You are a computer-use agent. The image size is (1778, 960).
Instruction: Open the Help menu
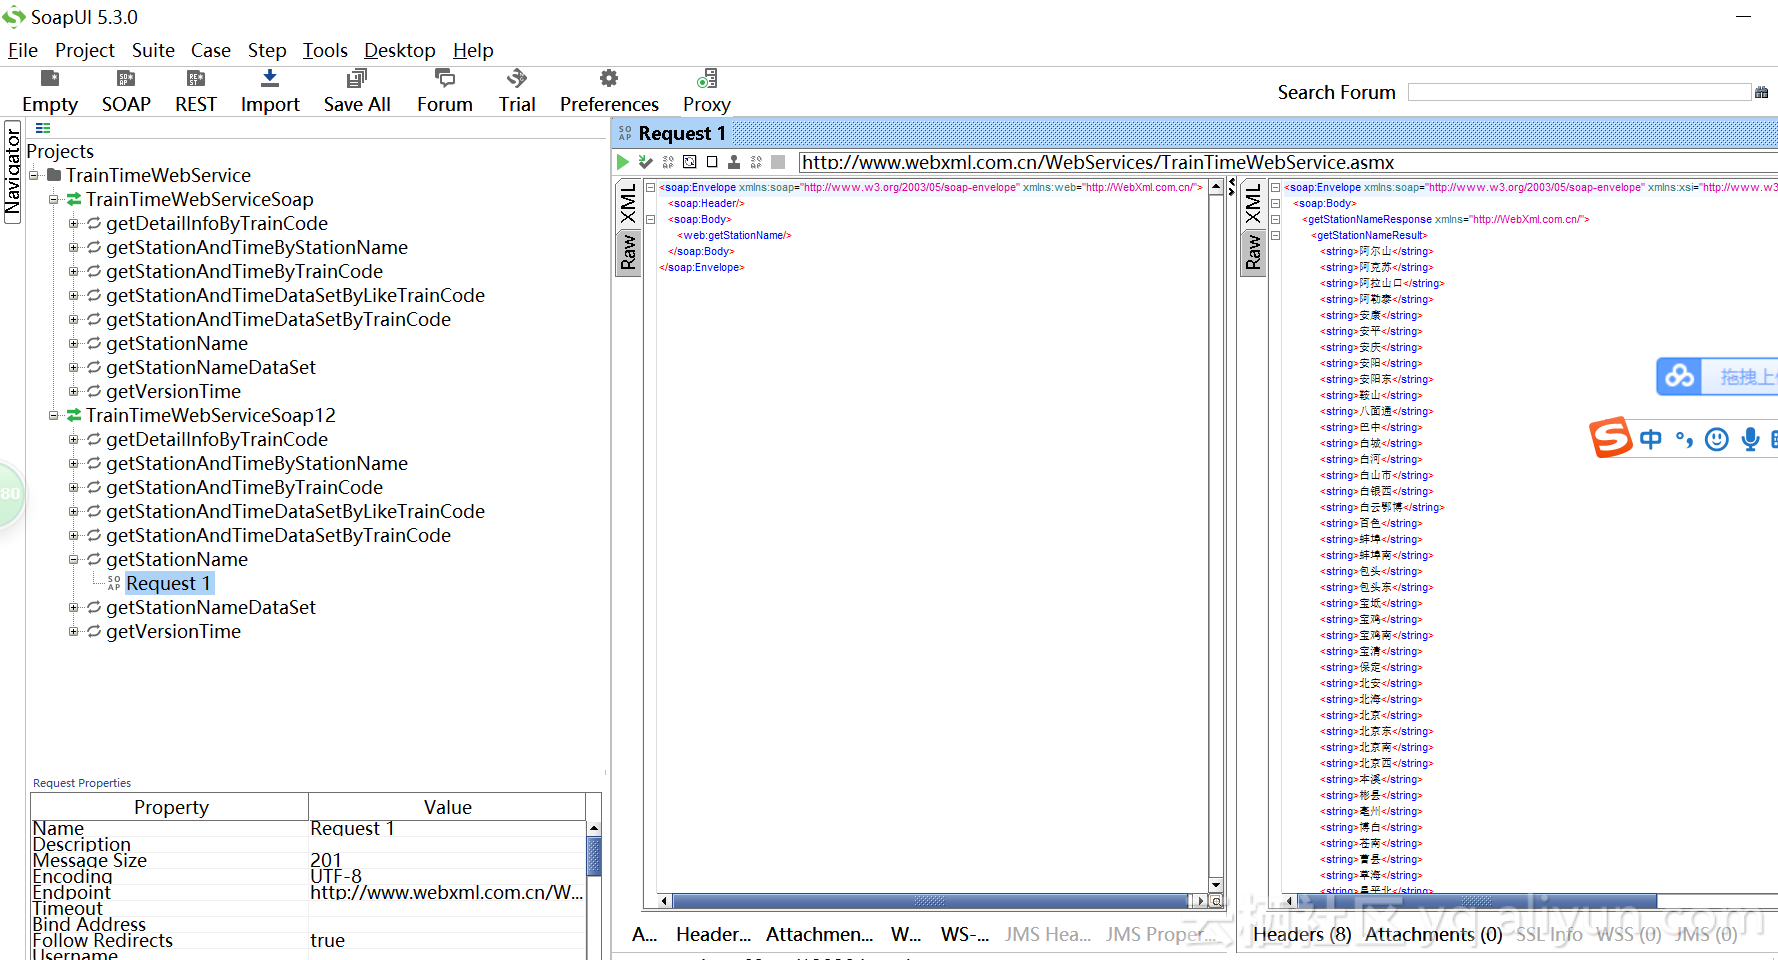point(473,50)
